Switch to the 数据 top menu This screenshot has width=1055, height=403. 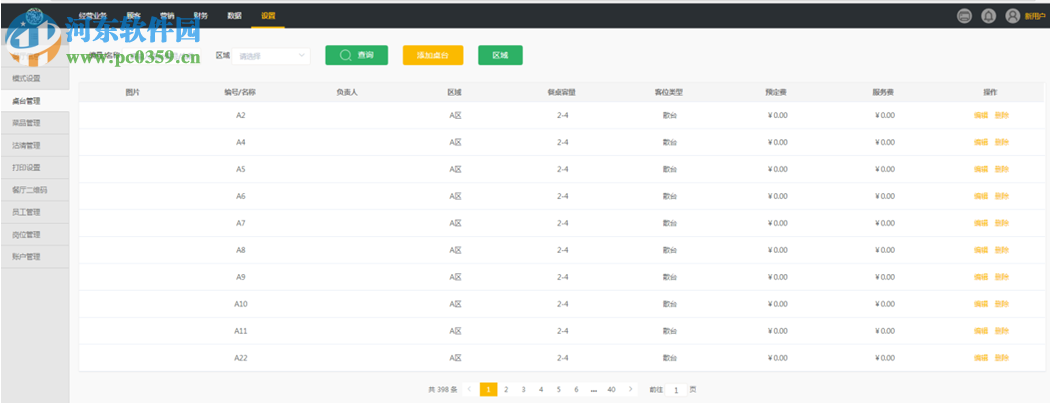(234, 16)
